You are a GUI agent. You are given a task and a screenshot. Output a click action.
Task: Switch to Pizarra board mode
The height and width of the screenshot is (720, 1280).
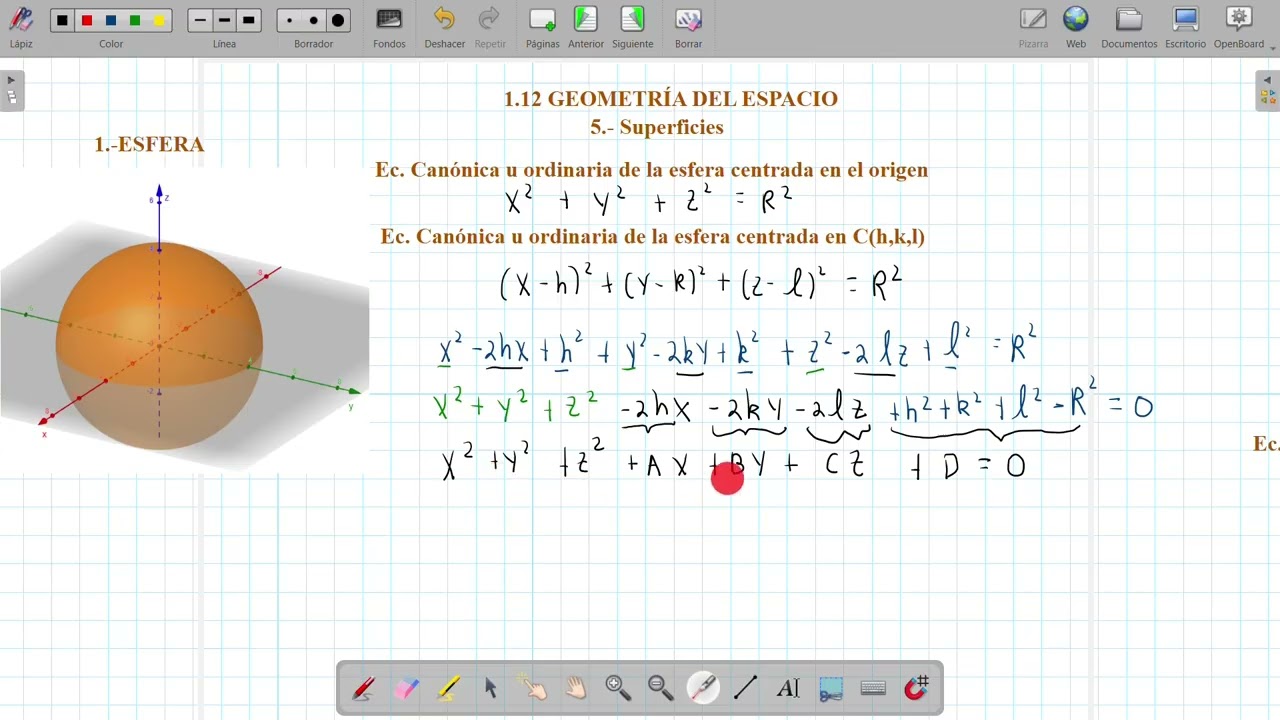coord(1033,27)
